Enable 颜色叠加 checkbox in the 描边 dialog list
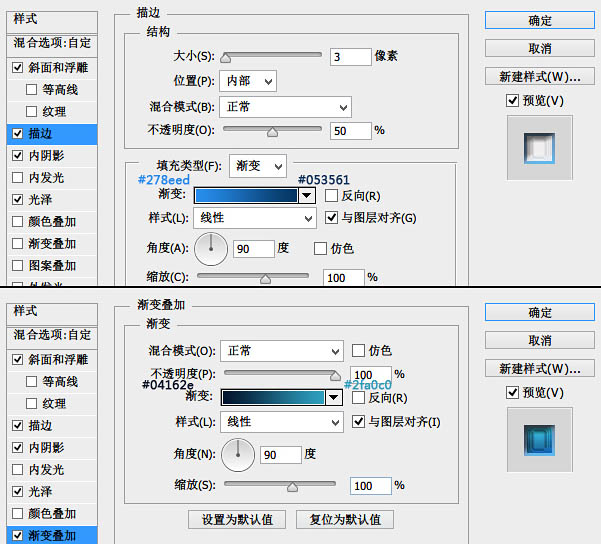The width and height of the screenshot is (601, 544). [17, 222]
